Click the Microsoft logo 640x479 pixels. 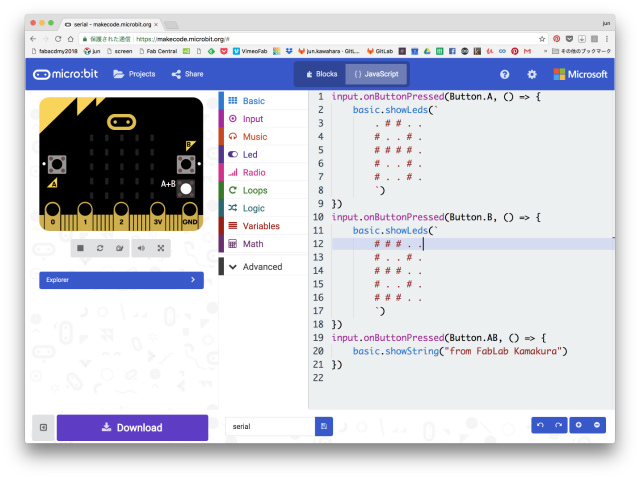tap(580, 74)
